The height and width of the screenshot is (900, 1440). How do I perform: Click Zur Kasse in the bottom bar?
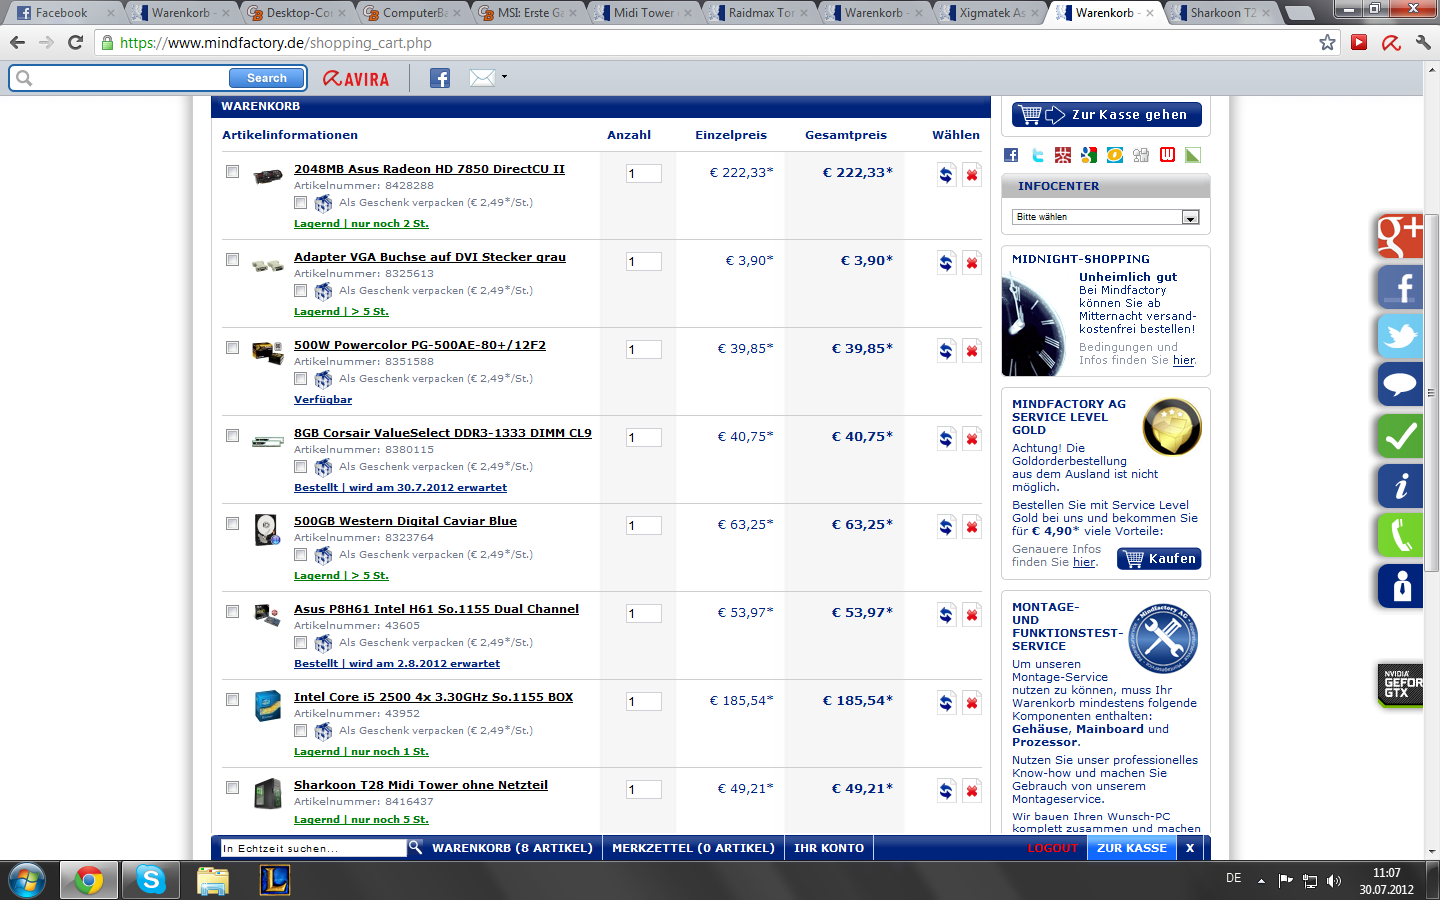tap(1131, 848)
